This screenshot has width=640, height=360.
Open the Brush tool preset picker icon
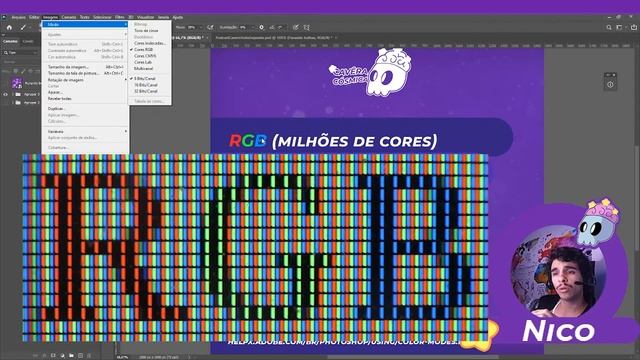(x=24, y=27)
